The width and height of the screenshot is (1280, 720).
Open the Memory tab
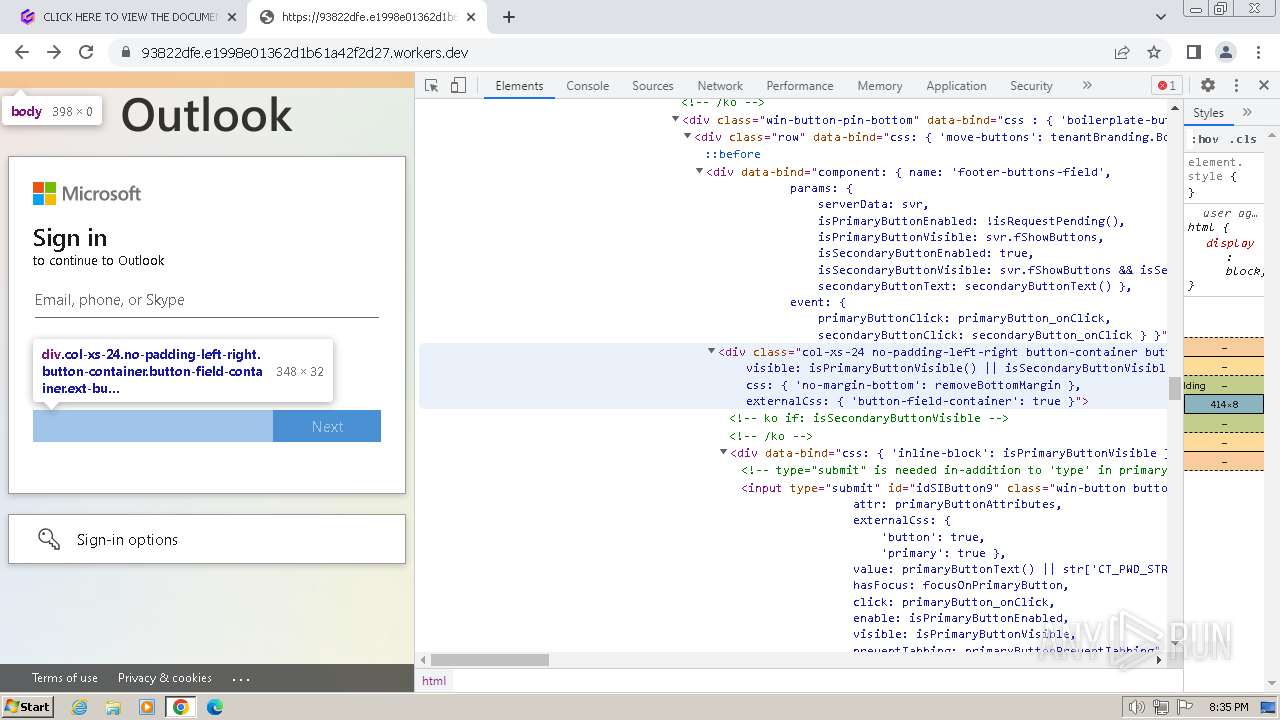(x=880, y=86)
